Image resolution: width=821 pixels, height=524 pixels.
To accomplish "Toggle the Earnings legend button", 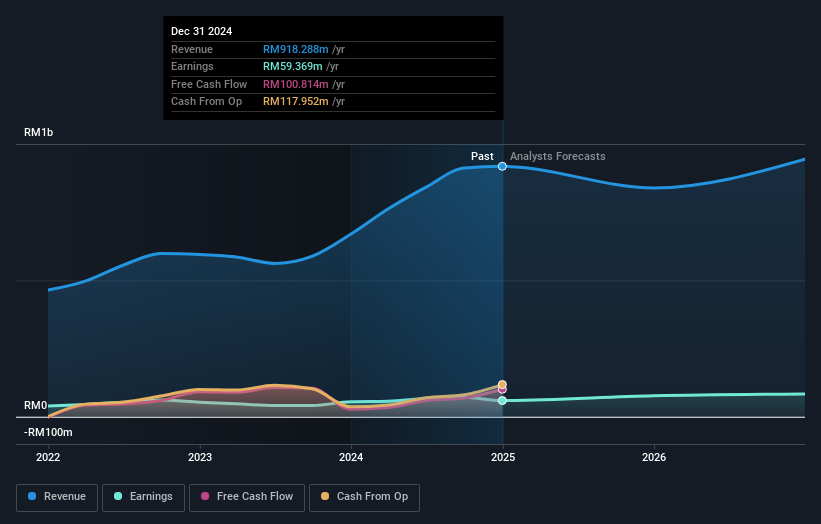I will tap(143, 497).
